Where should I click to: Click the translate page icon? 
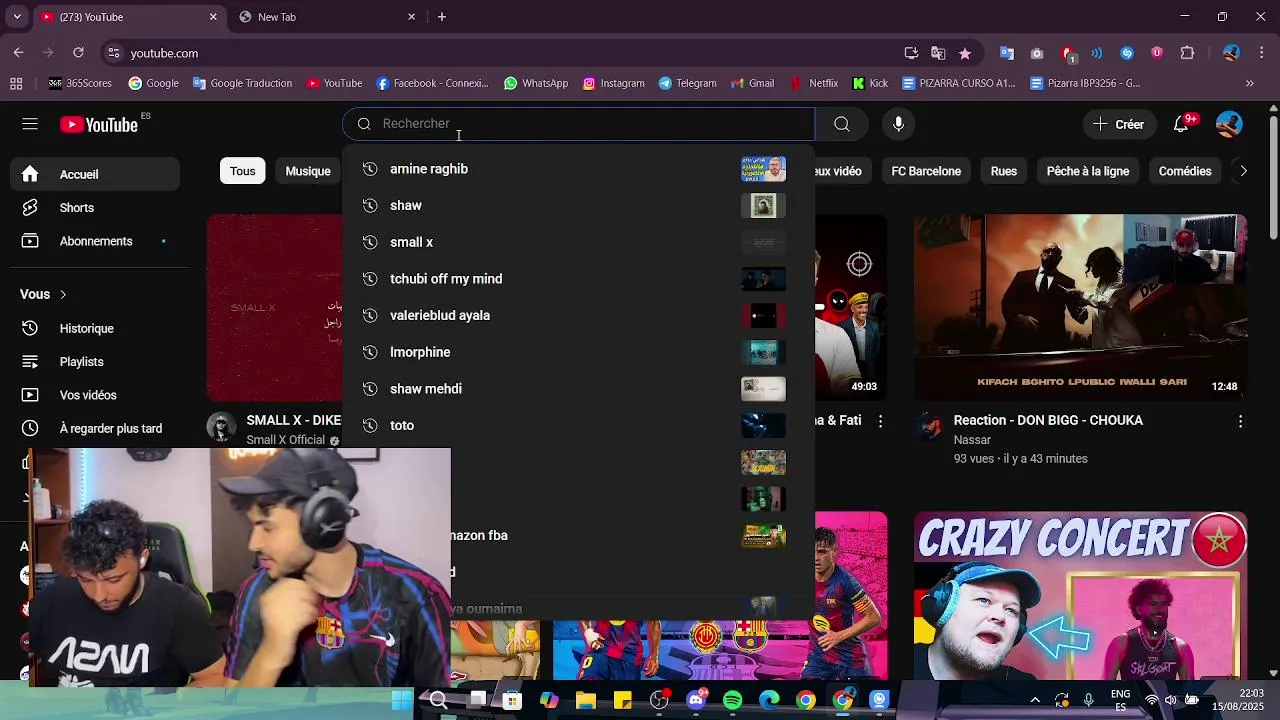938,53
